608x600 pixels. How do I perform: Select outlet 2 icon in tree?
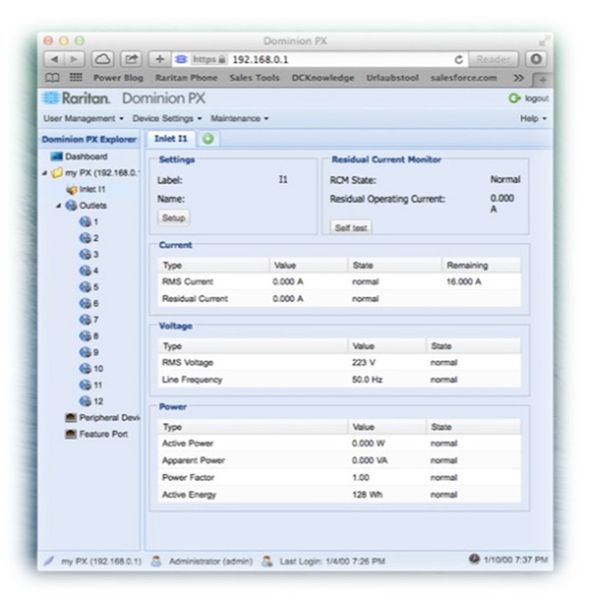(85, 238)
